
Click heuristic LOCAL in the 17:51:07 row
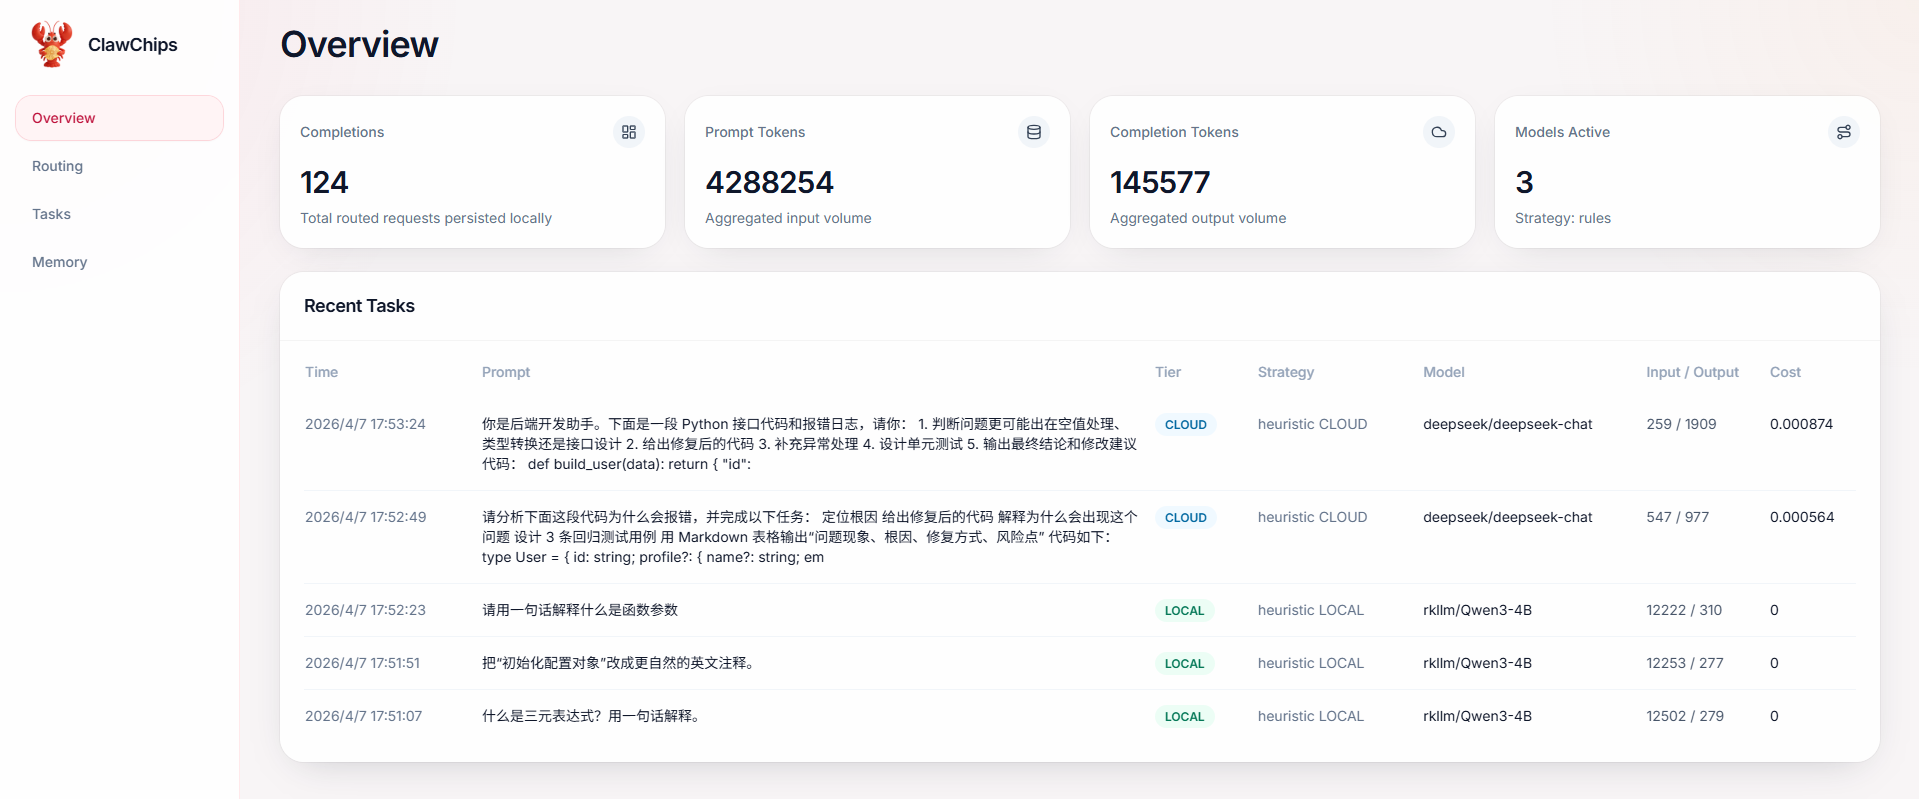1310,716
